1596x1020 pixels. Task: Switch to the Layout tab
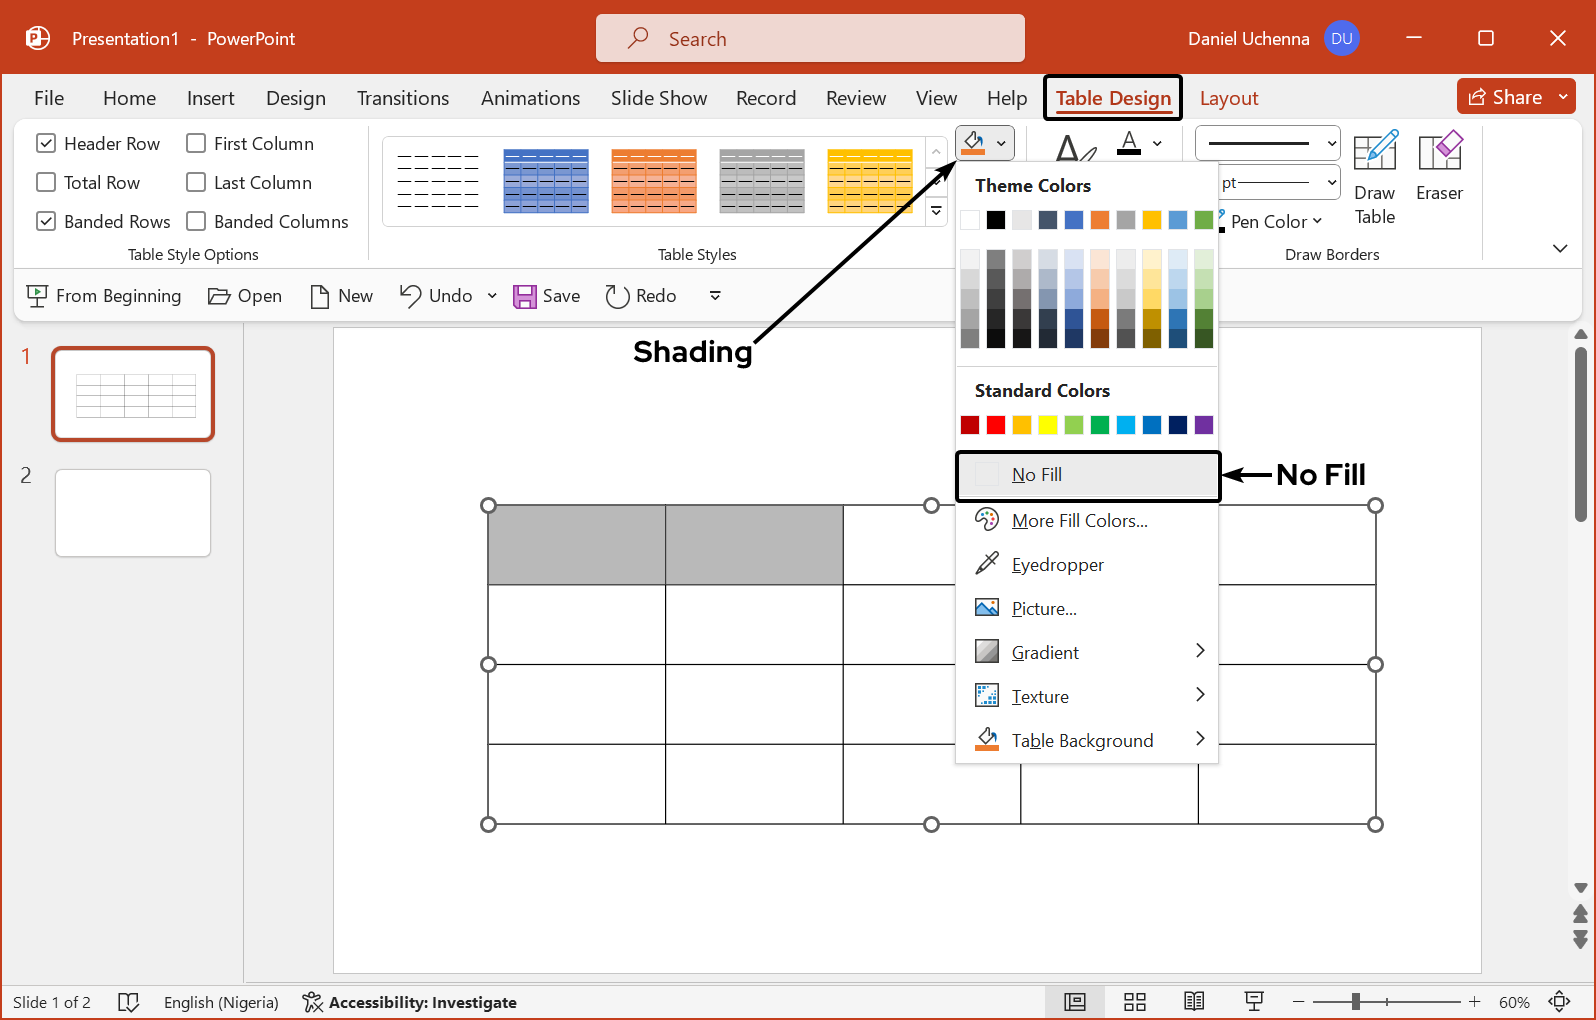[1228, 98]
